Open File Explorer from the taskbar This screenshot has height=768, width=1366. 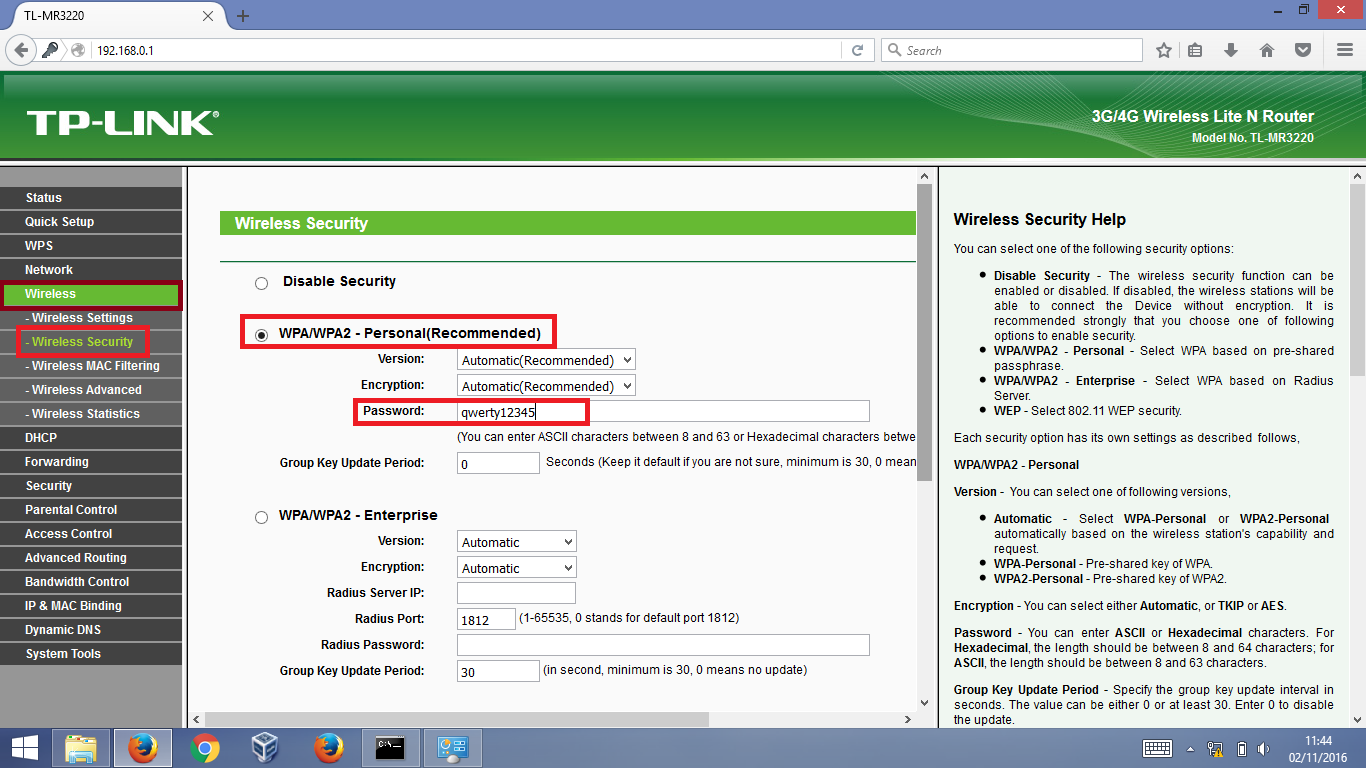pyautogui.click(x=81, y=748)
